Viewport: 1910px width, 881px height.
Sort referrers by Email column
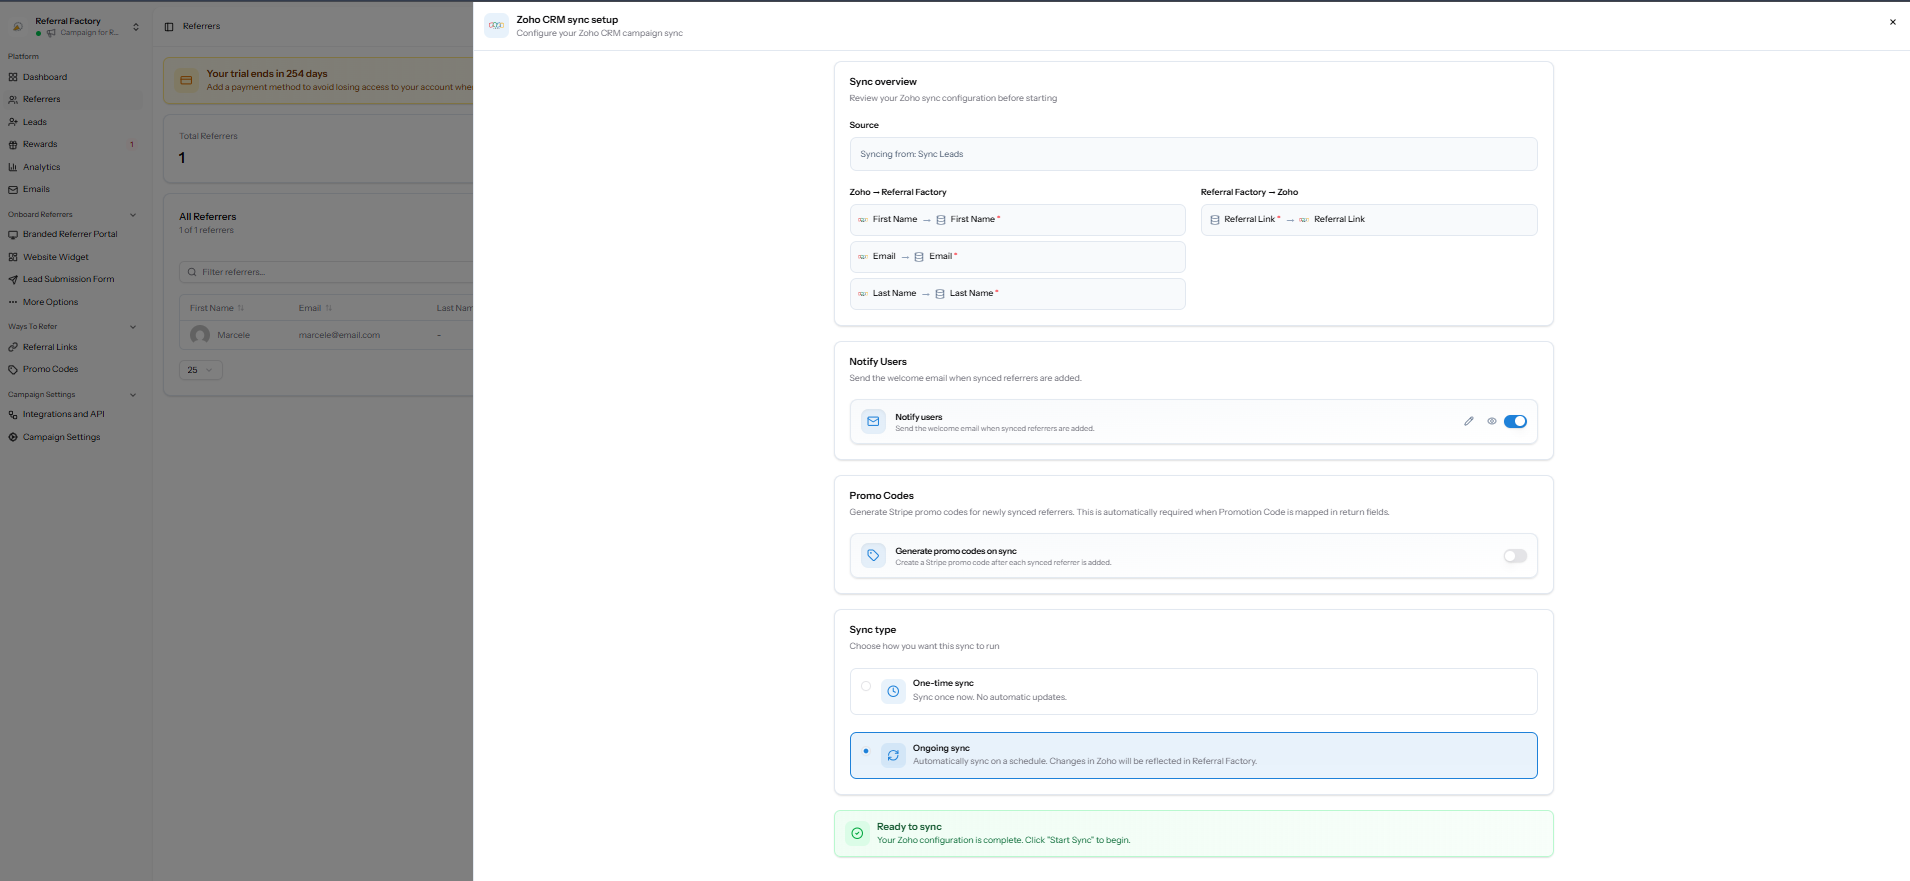(315, 308)
